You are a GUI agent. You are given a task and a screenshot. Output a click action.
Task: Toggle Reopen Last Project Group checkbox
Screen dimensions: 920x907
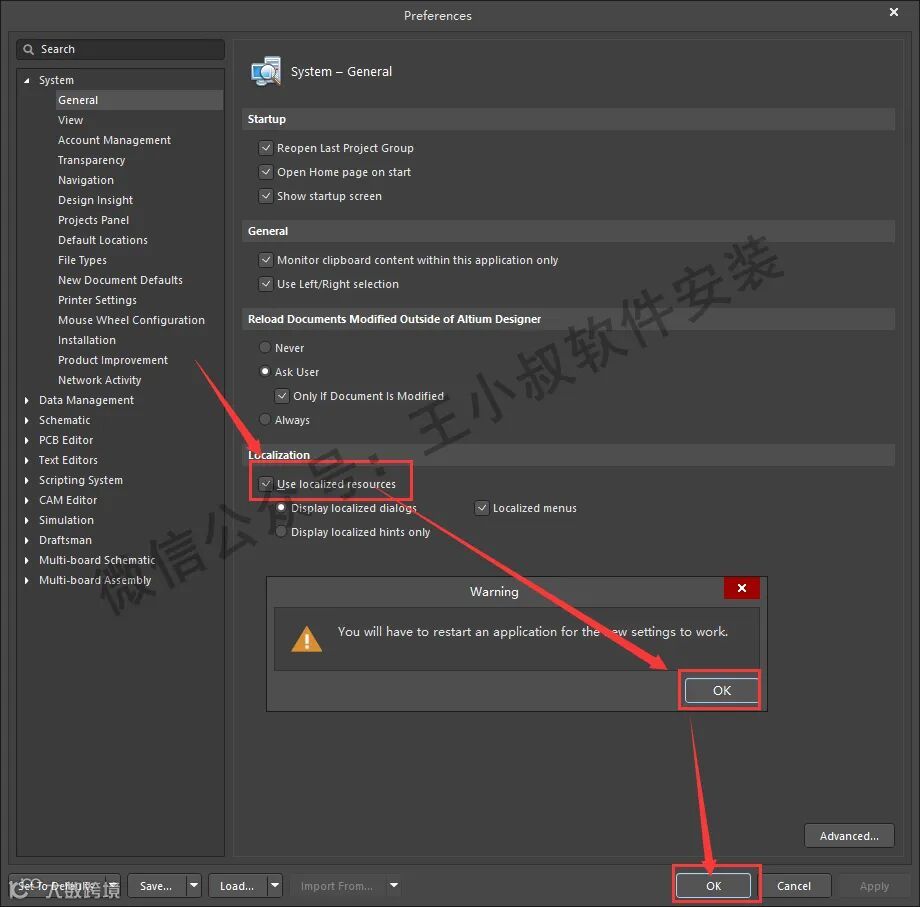click(x=266, y=148)
